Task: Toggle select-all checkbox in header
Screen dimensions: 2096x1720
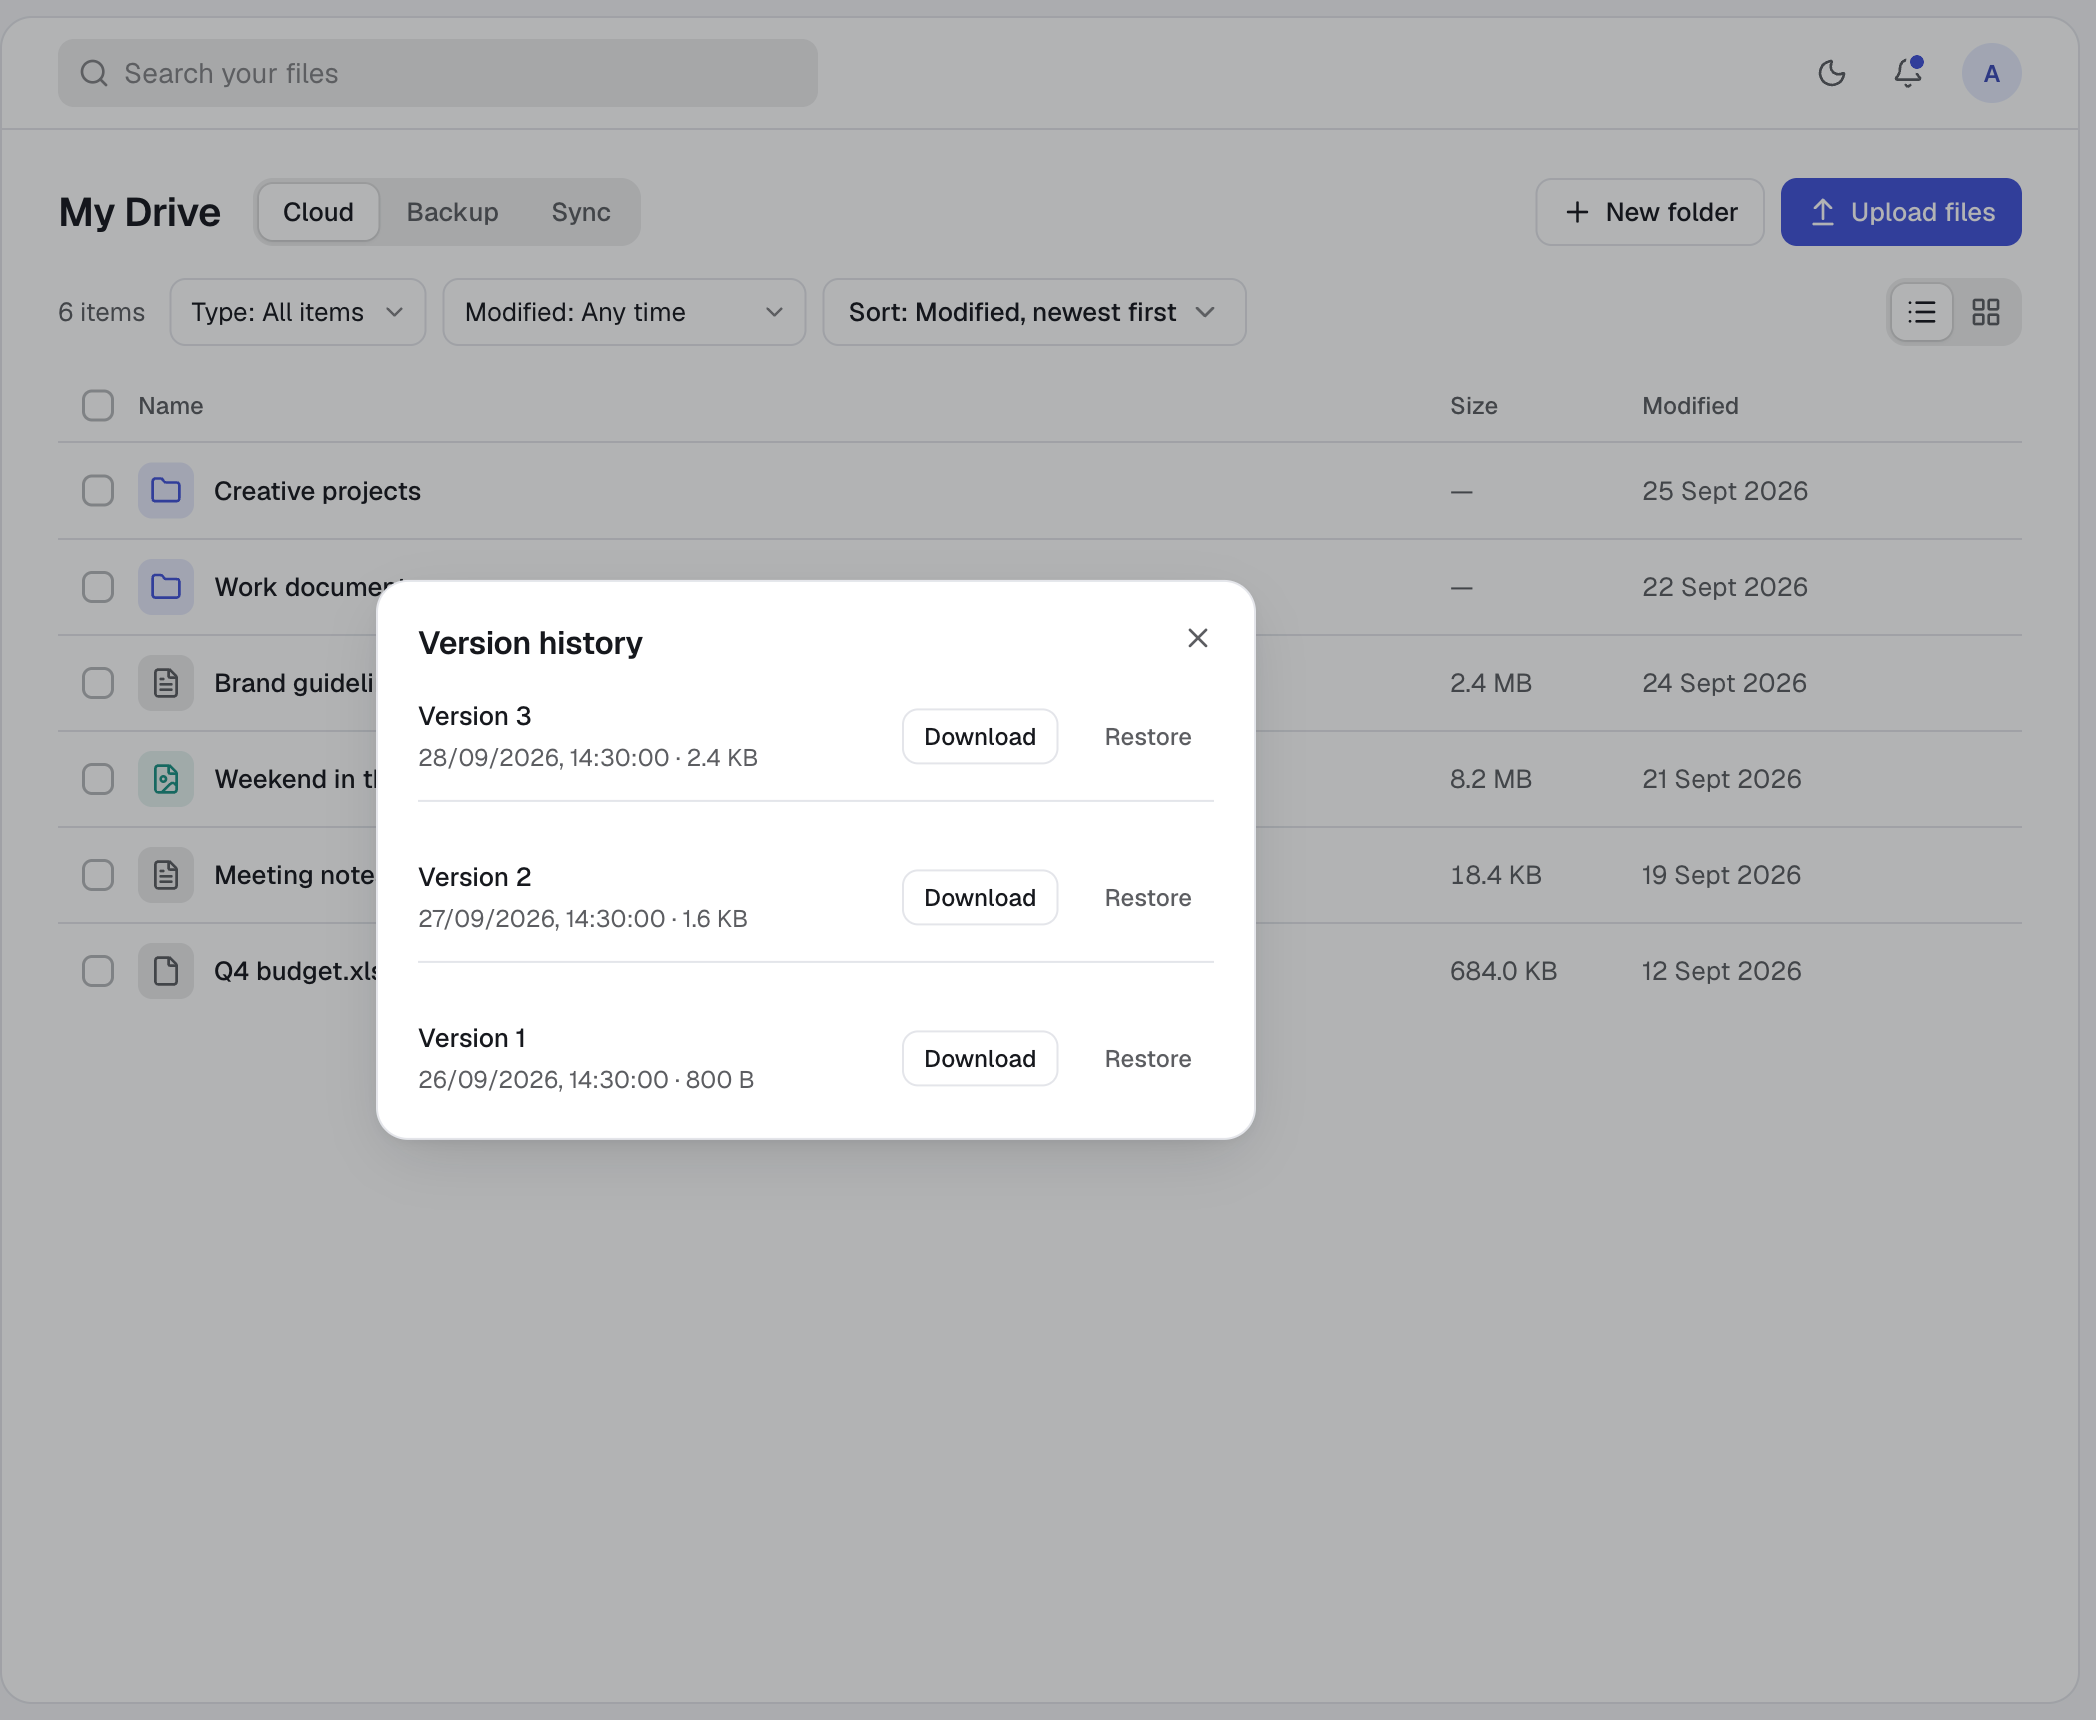Action: [x=98, y=405]
